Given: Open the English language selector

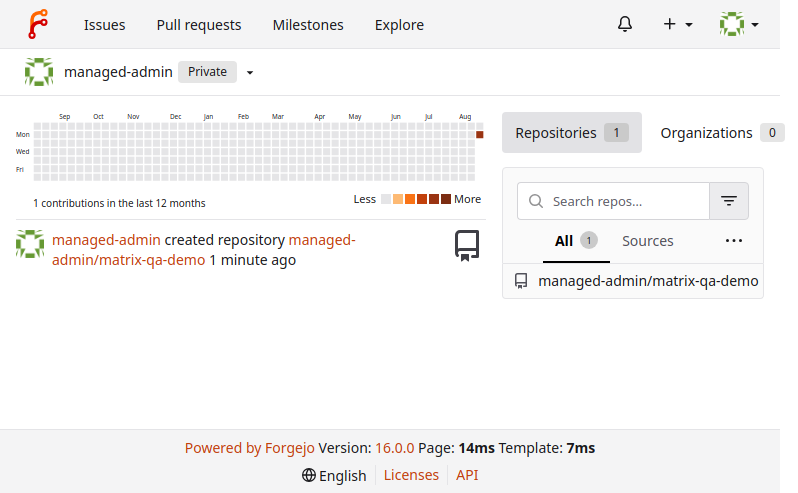Looking at the screenshot, I should point(334,475).
